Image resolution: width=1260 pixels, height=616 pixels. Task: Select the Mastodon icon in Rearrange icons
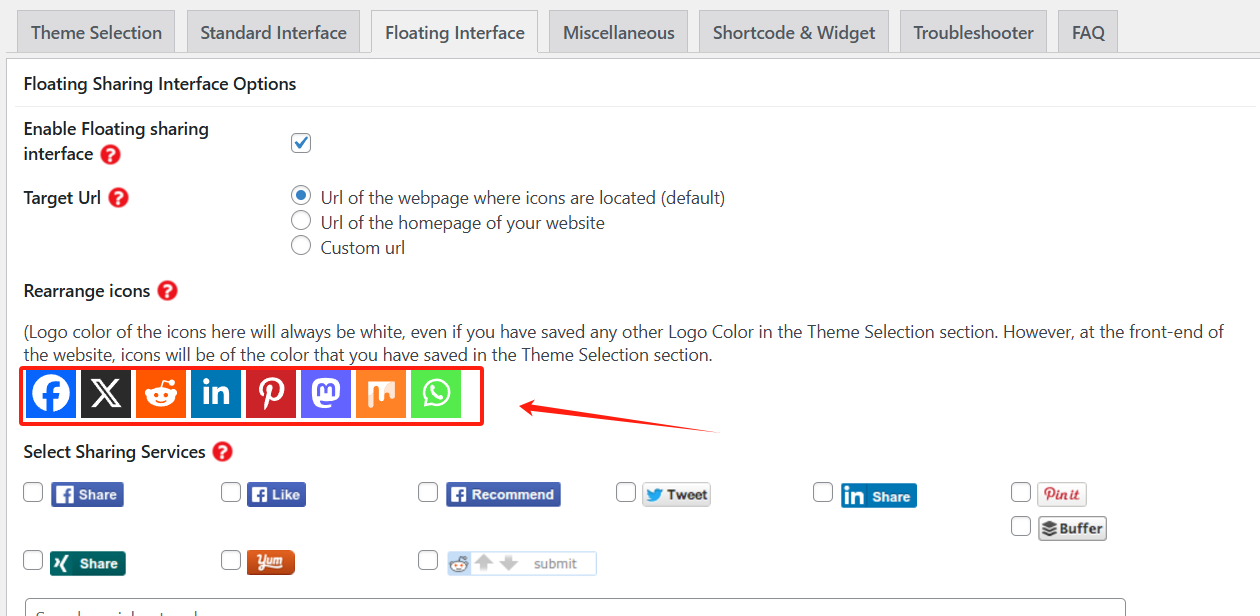(x=325, y=393)
